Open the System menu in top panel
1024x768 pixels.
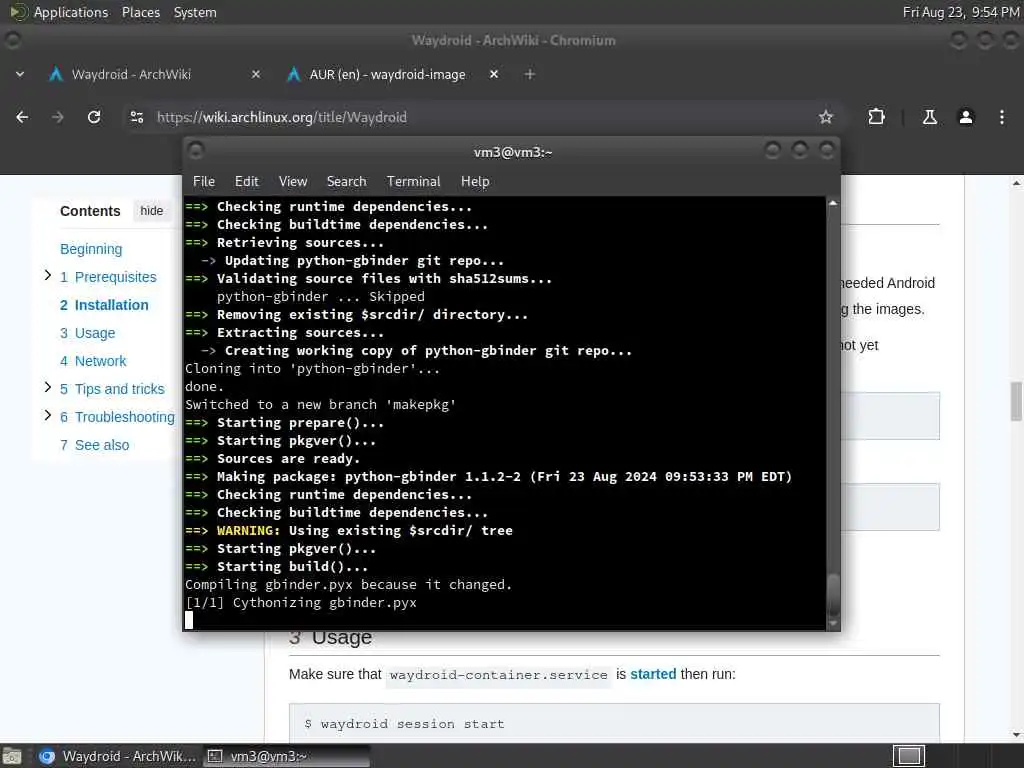195,12
